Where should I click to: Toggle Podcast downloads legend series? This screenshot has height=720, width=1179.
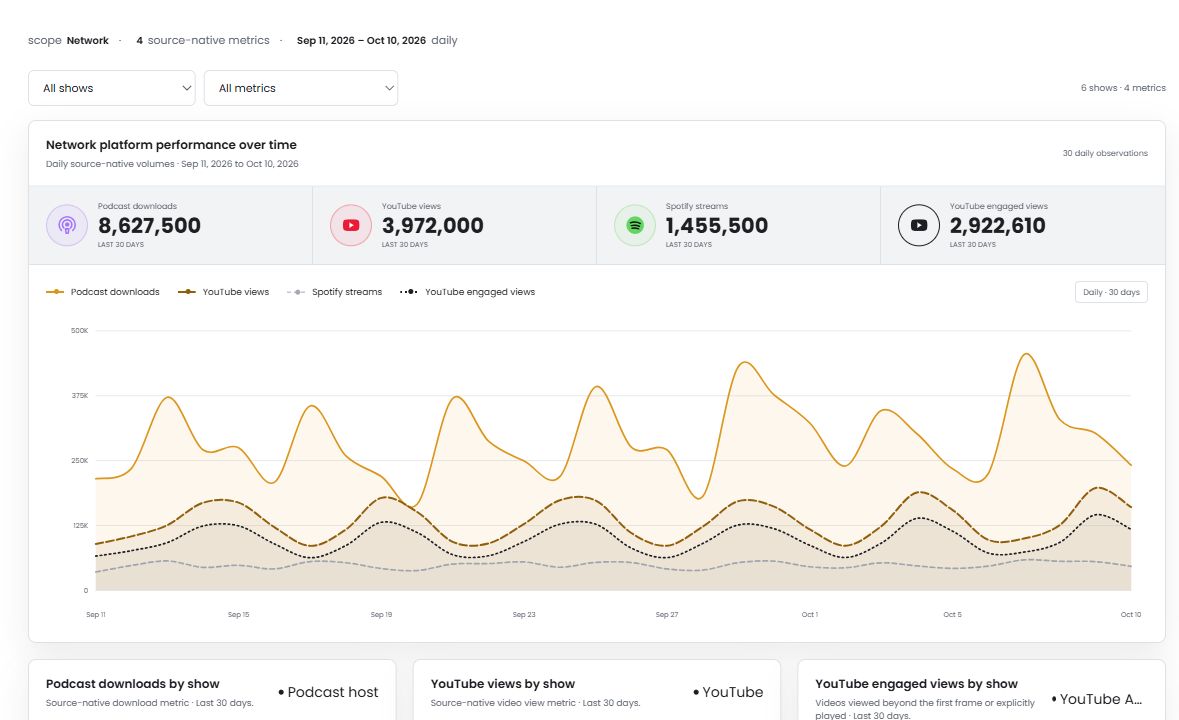coord(103,292)
